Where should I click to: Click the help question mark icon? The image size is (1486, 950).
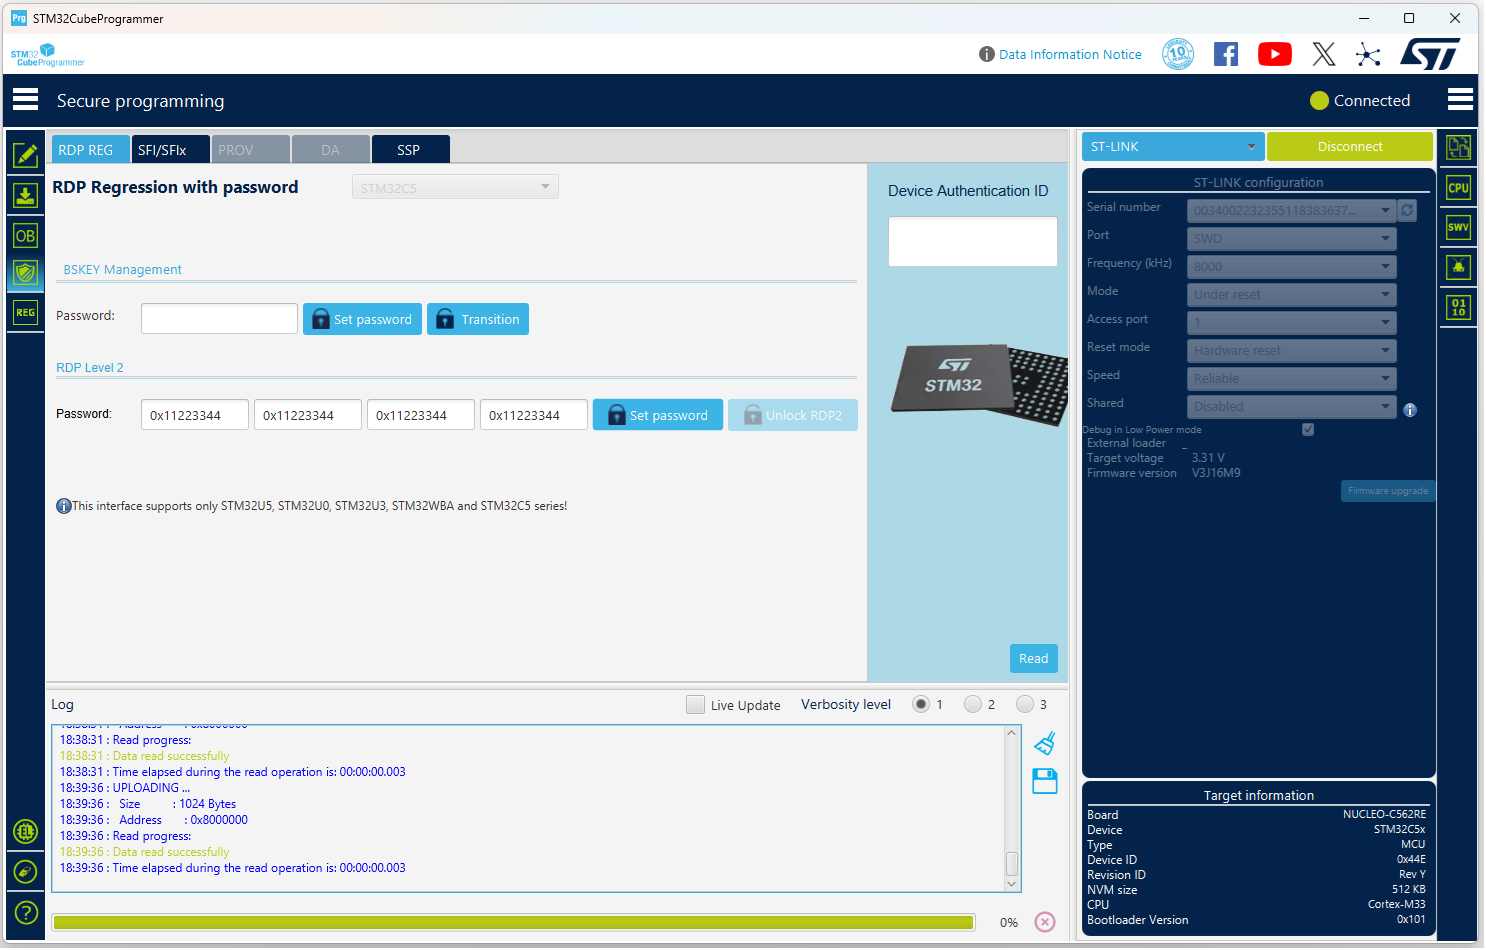click(26, 912)
